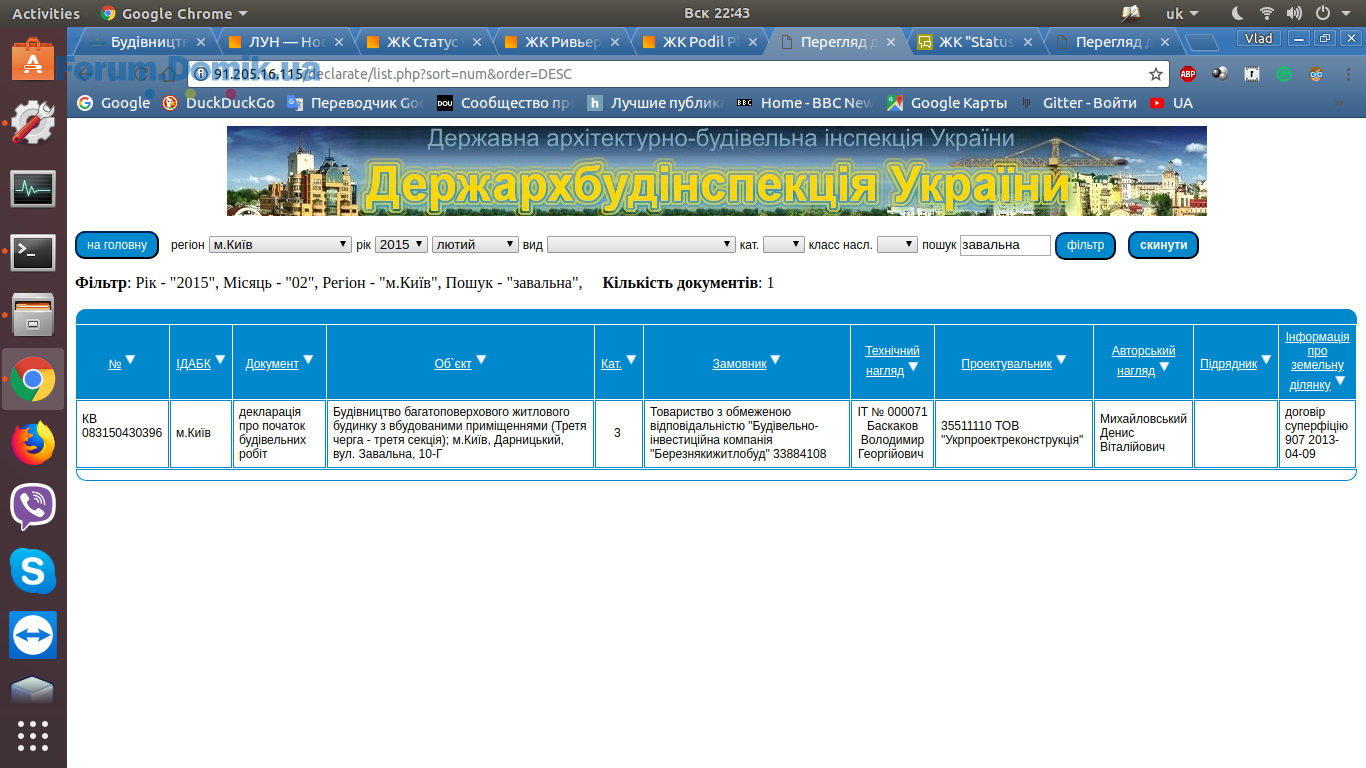Reset filters with скинути button

pos(1163,245)
